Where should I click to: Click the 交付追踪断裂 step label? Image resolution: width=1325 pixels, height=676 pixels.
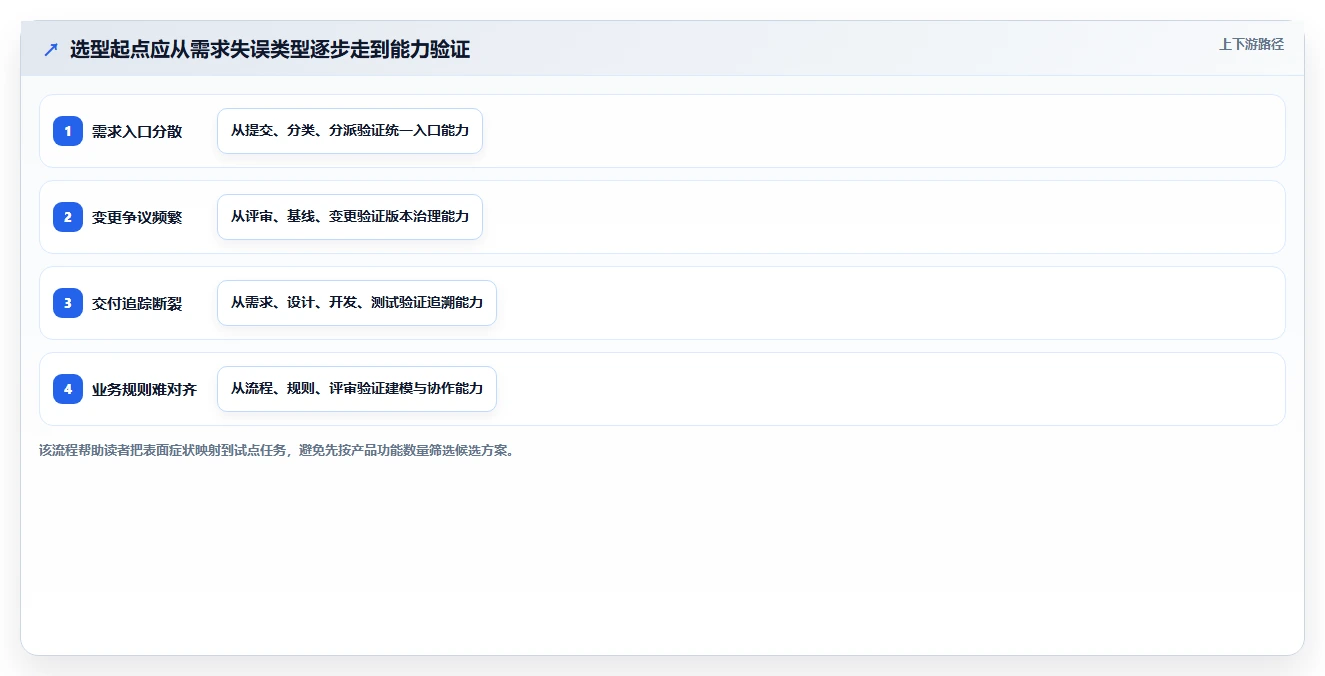pos(137,303)
